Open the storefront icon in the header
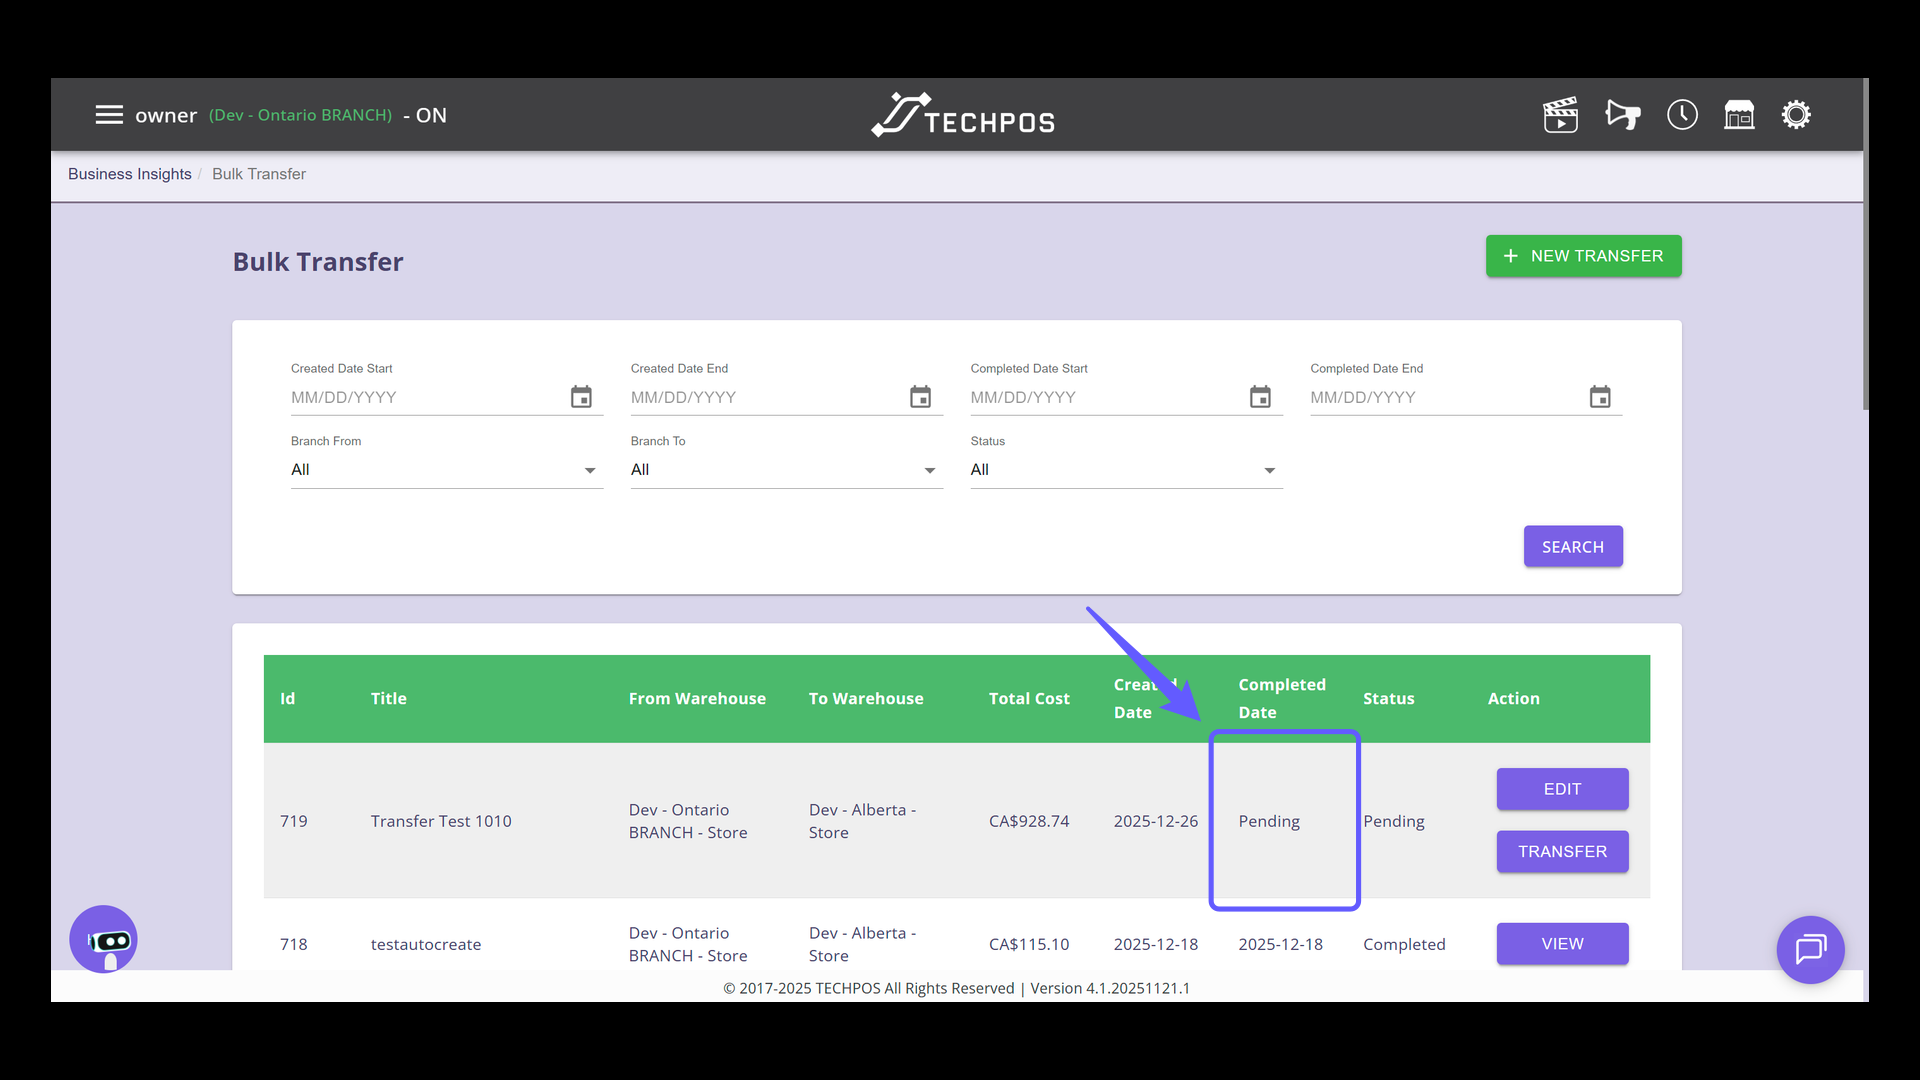 [x=1740, y=114]
